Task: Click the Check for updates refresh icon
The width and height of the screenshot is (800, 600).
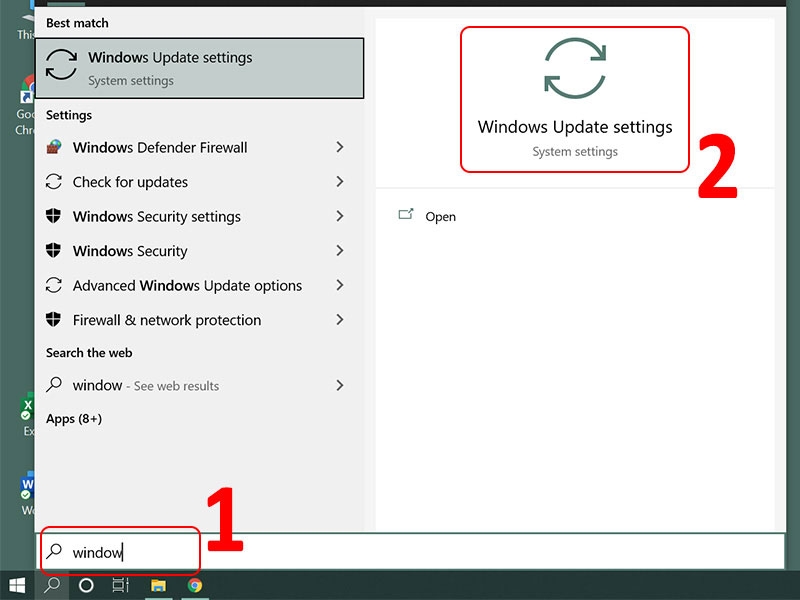Action: (54, 182)
